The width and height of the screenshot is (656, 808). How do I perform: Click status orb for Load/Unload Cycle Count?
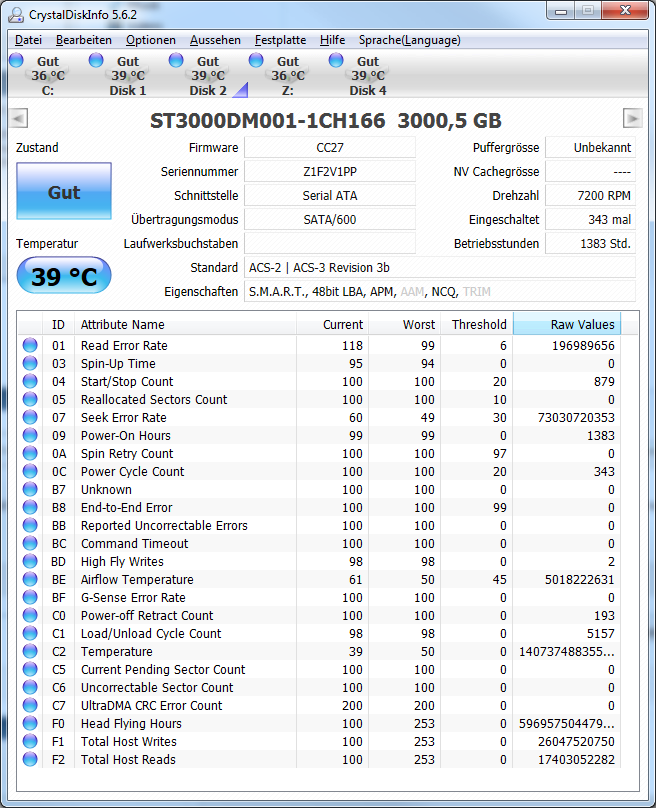(x=30, y=633)
